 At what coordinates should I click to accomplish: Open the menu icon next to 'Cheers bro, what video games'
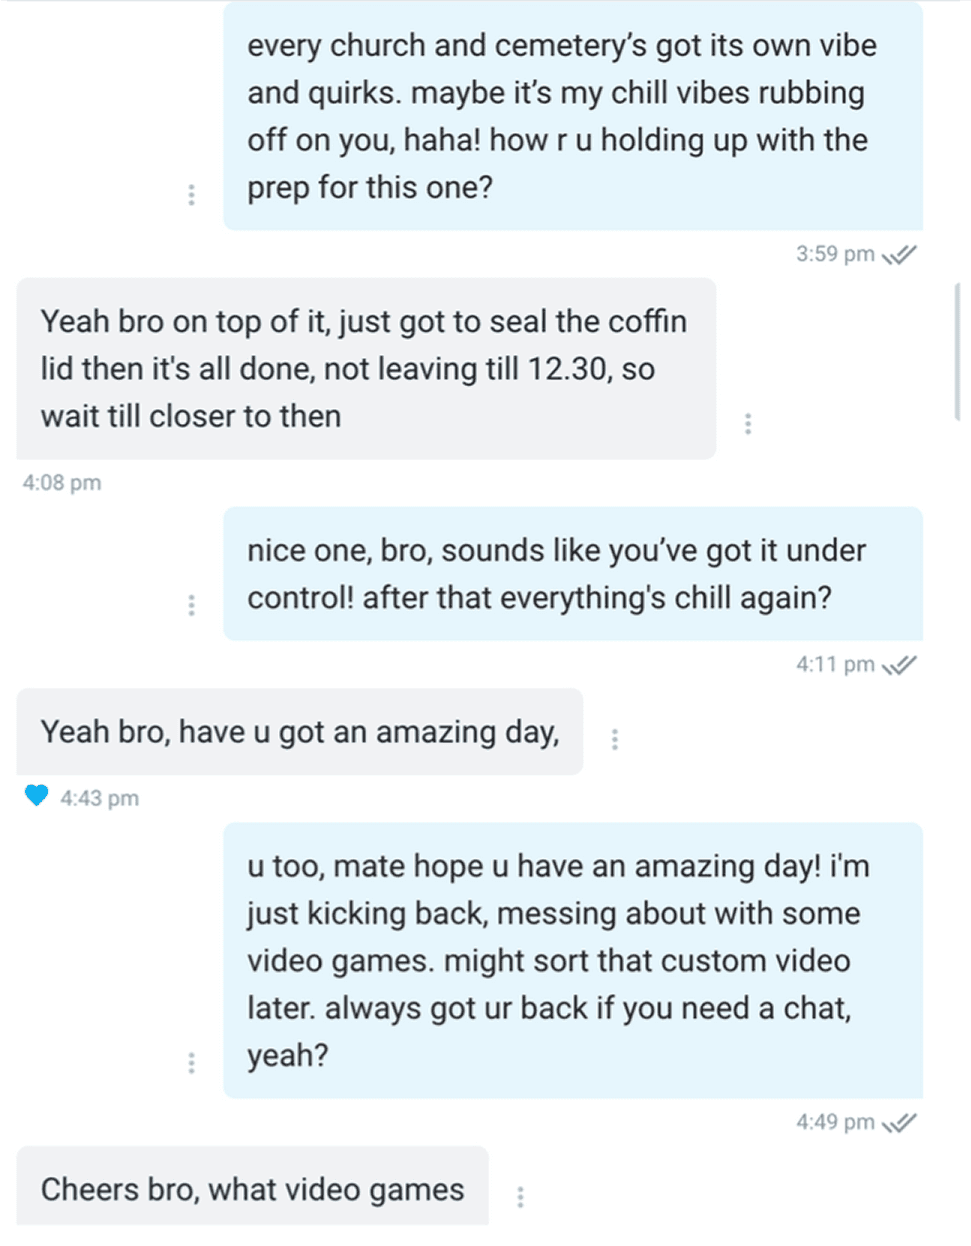pyautogui.click(x=521, y=1196)
